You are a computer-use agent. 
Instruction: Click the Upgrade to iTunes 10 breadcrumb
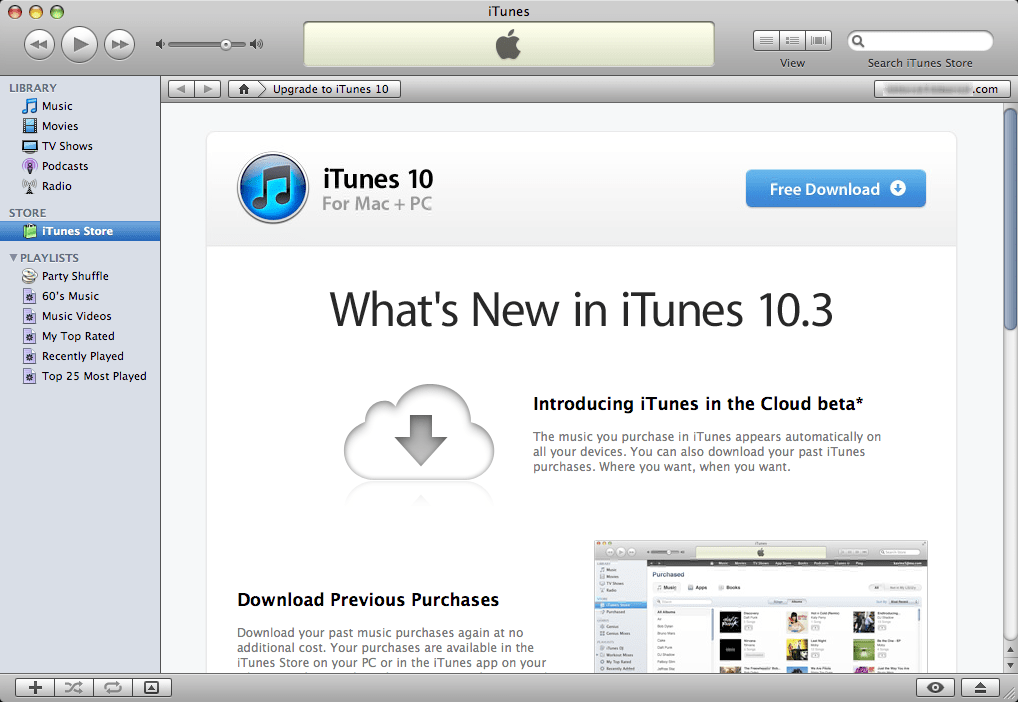tap(330, 89)
